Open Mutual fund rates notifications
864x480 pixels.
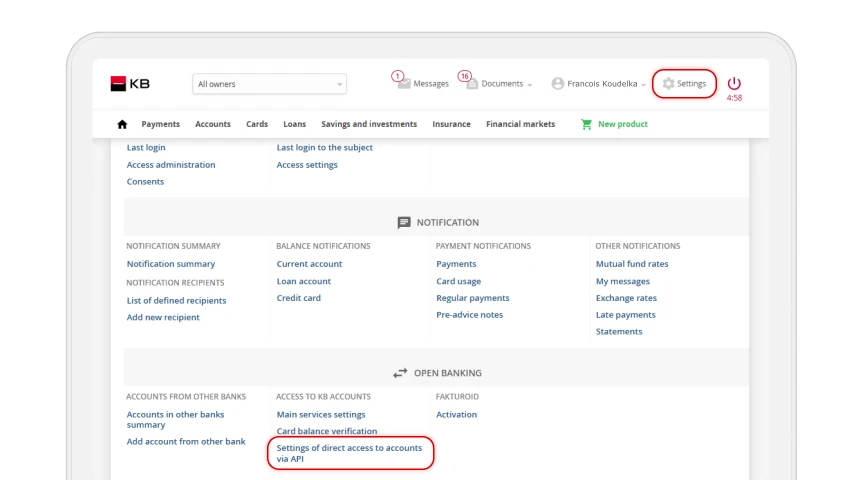pos(632,263)
